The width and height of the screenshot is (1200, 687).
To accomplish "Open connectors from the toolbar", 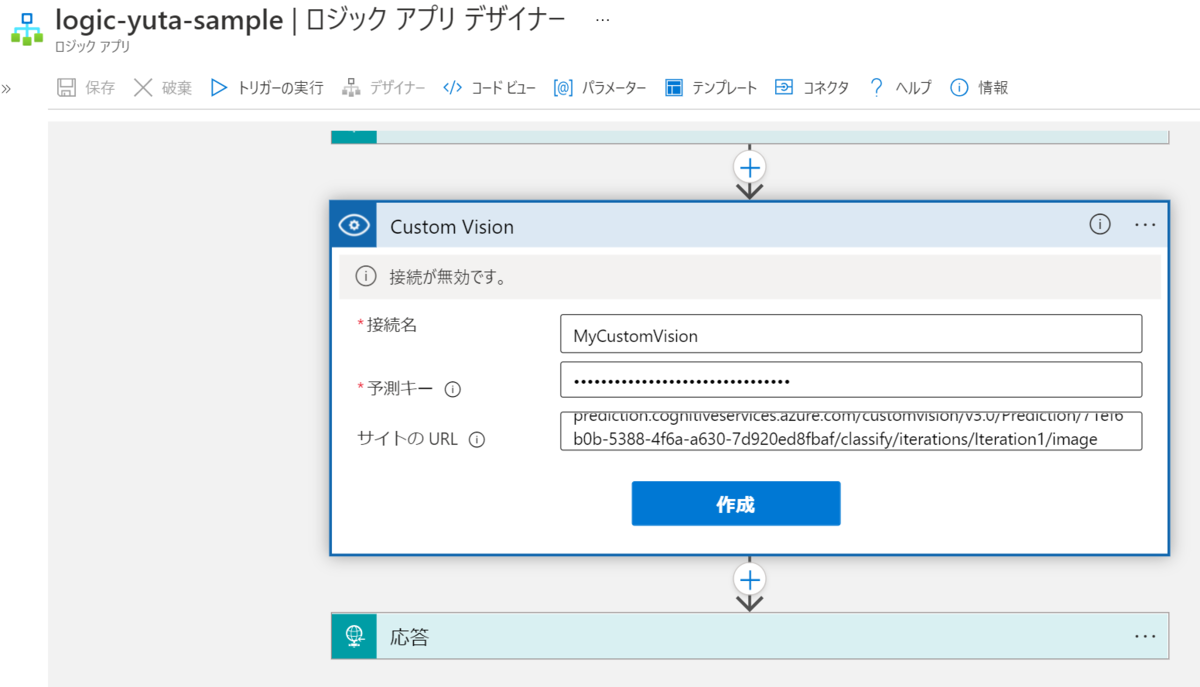I will 812,88.
